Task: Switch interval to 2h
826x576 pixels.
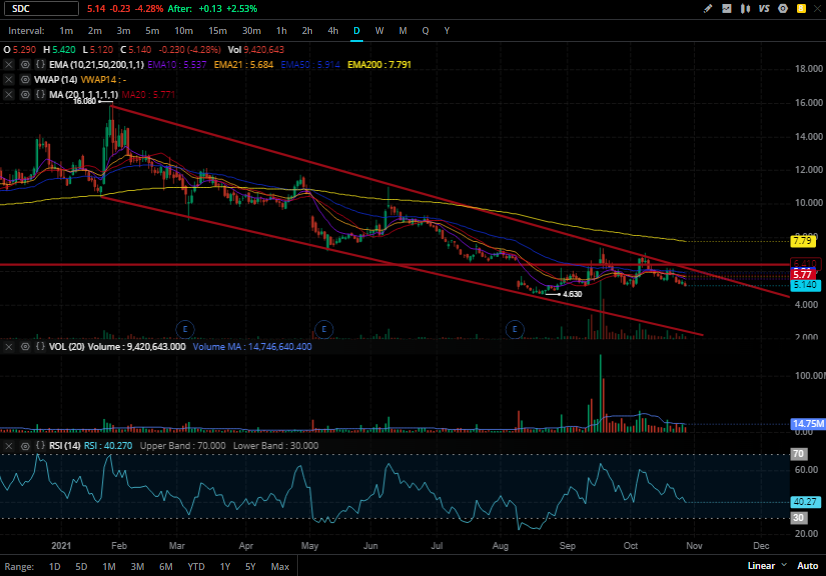Action: (307, 31)
